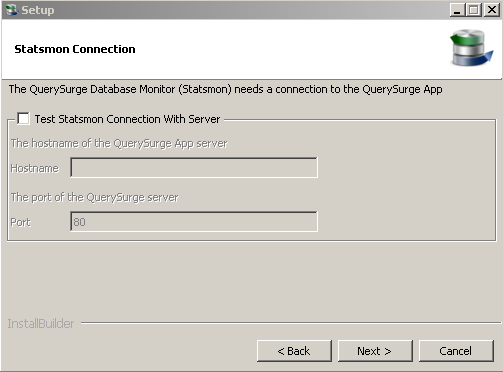The image size is (503, 372).
Task: Minimize the Setup window
Action: [x=457, y=10]
